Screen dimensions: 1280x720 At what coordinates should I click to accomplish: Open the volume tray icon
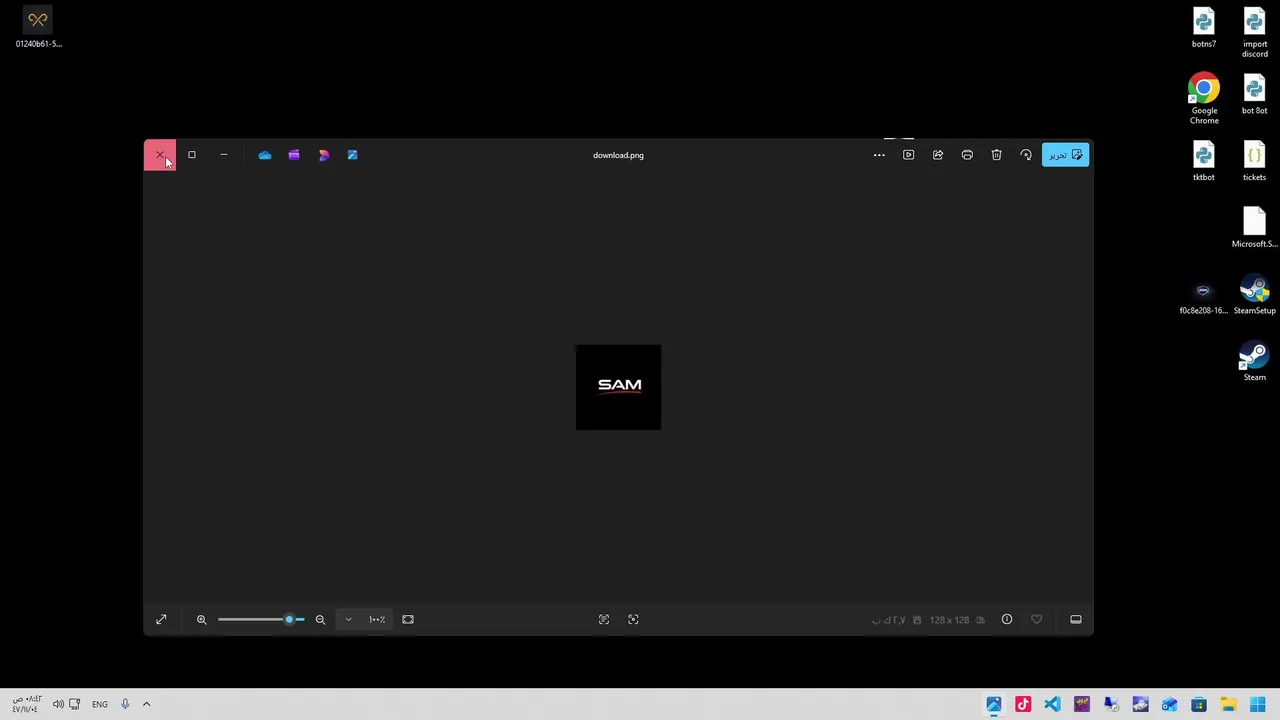click(x=58, y=705)
